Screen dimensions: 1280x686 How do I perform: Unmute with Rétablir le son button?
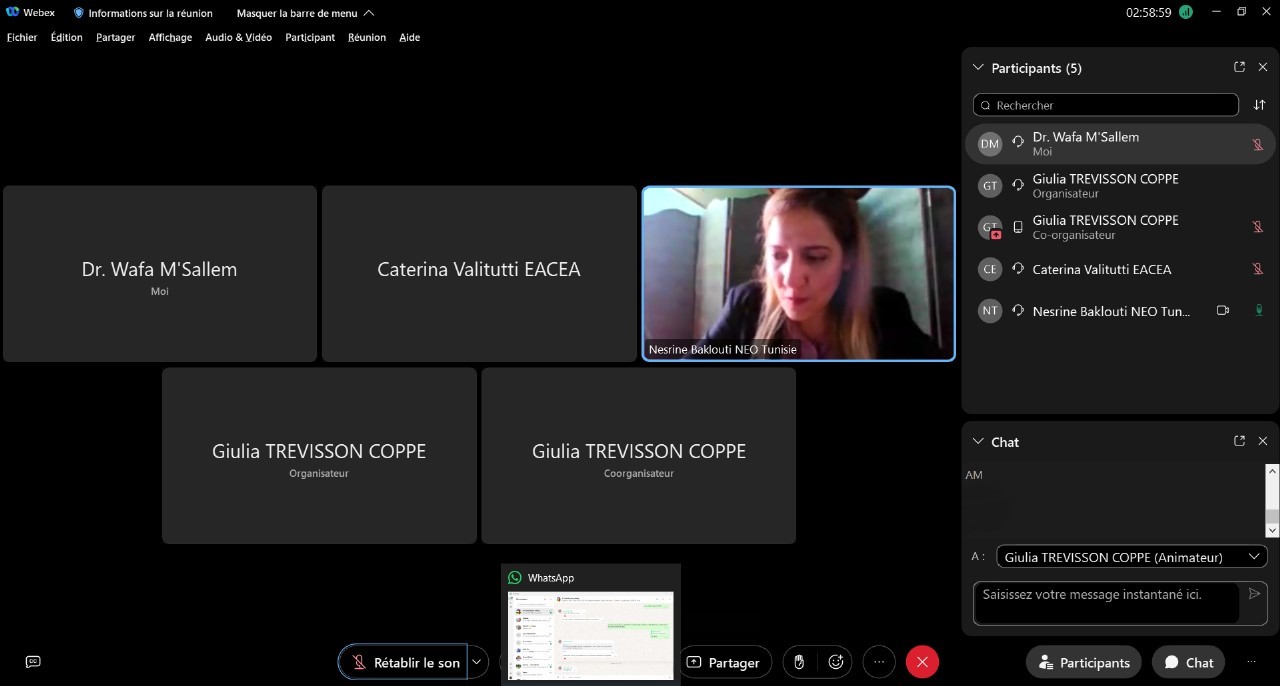coord(403,662)
